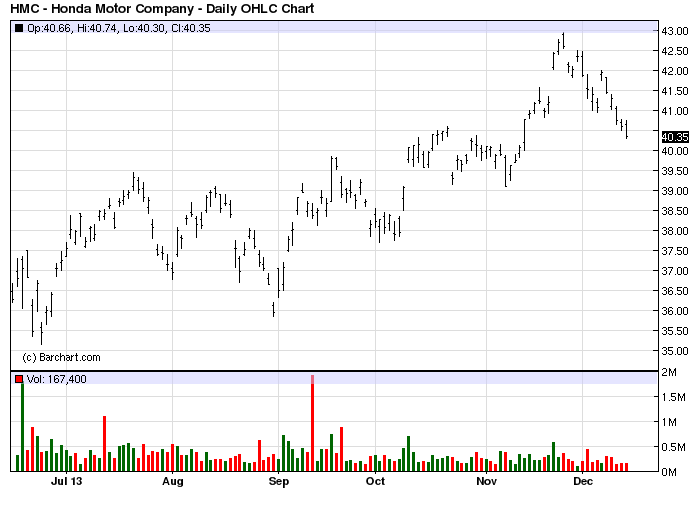The width and height of the screenshot is (700, 512).
Task: Click the 2M volume axis label
Action: pyautogui.click(x=669, y=372)
